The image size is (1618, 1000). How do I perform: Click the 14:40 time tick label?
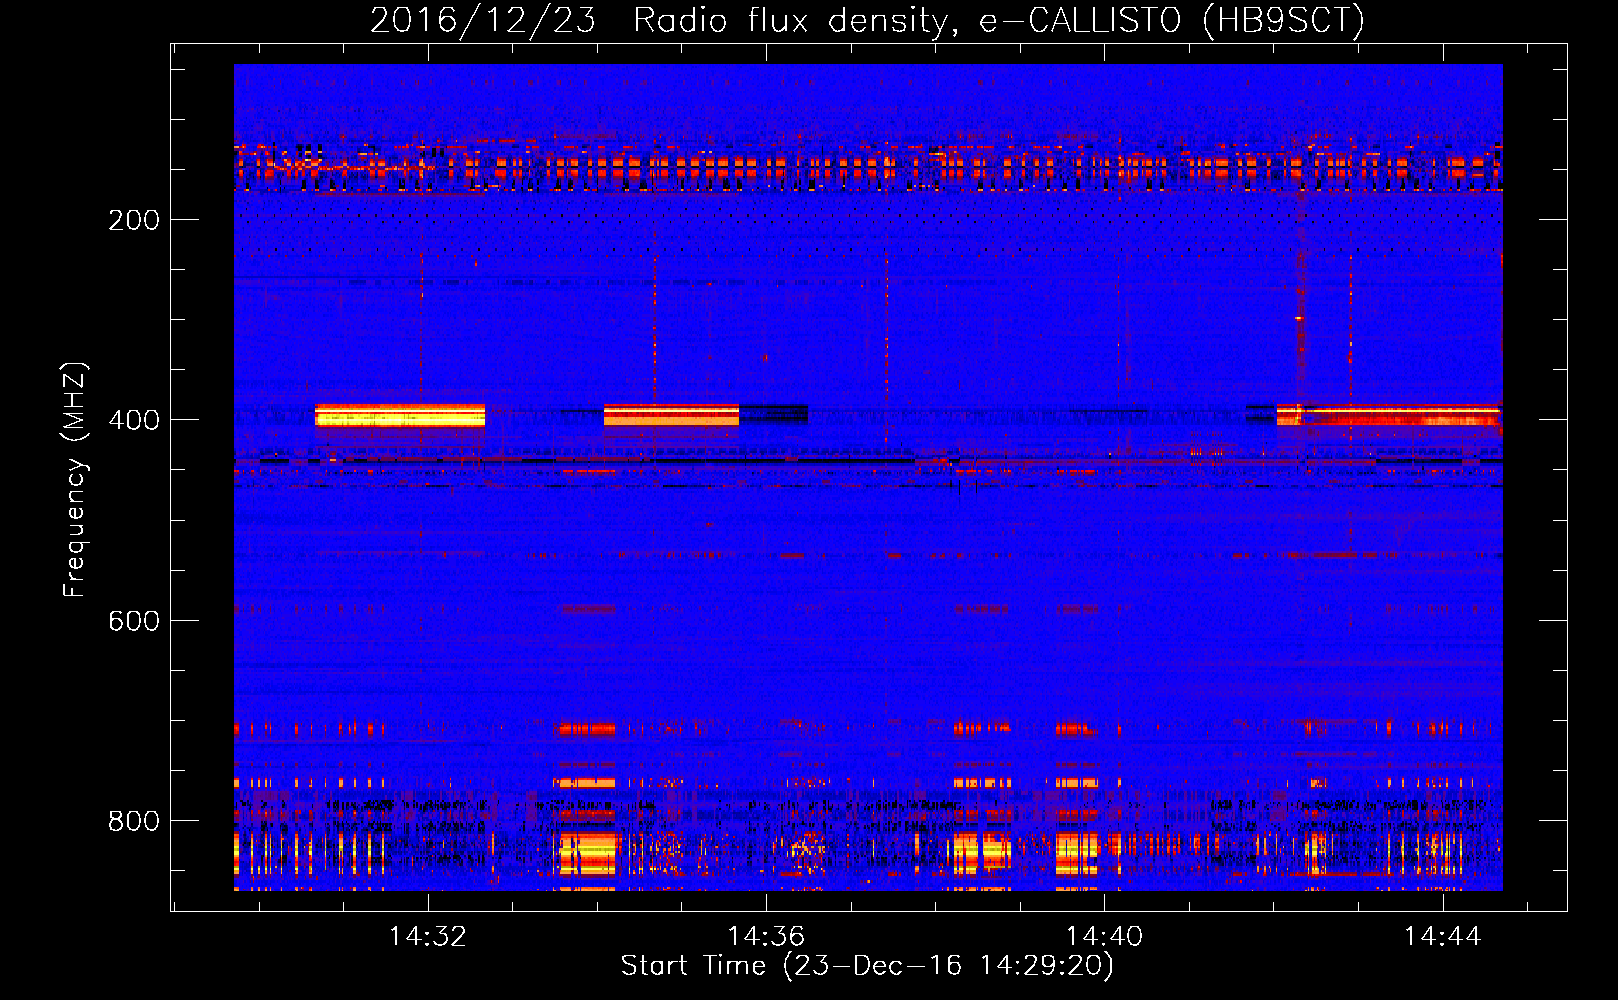[1104, 937]
